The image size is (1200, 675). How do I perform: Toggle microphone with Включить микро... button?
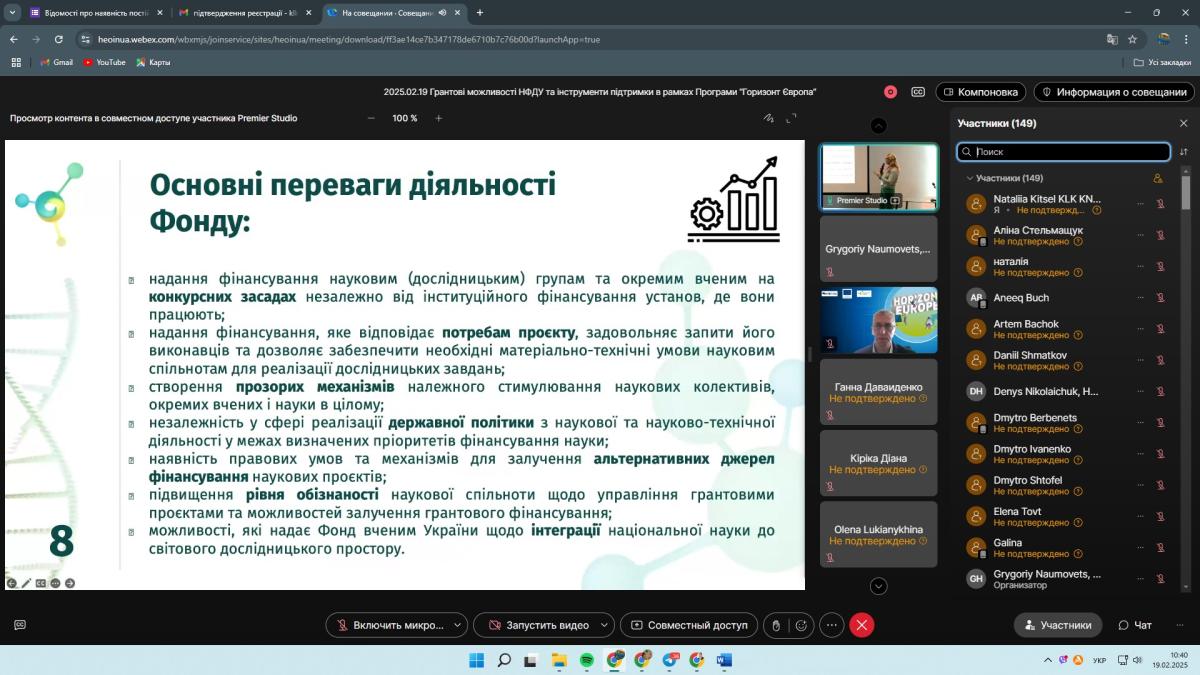pyautogui.click(x=388, y=625)
